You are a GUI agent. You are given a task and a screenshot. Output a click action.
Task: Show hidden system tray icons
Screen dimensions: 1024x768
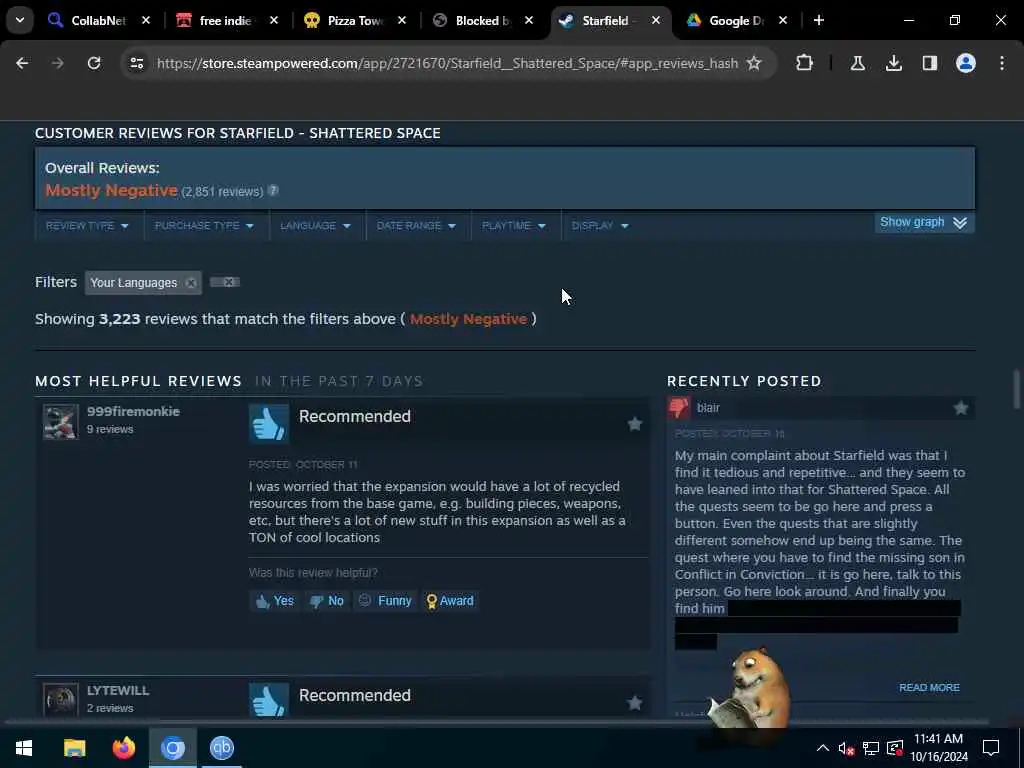click(x=823, y=748)
